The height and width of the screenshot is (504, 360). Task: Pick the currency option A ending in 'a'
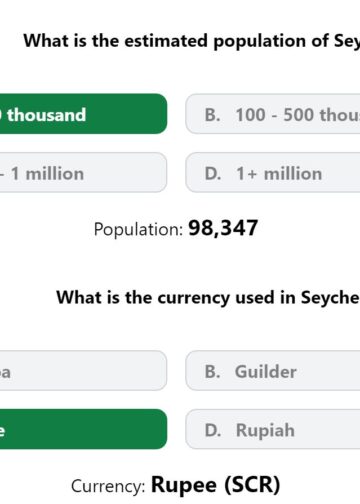point(83,370)
